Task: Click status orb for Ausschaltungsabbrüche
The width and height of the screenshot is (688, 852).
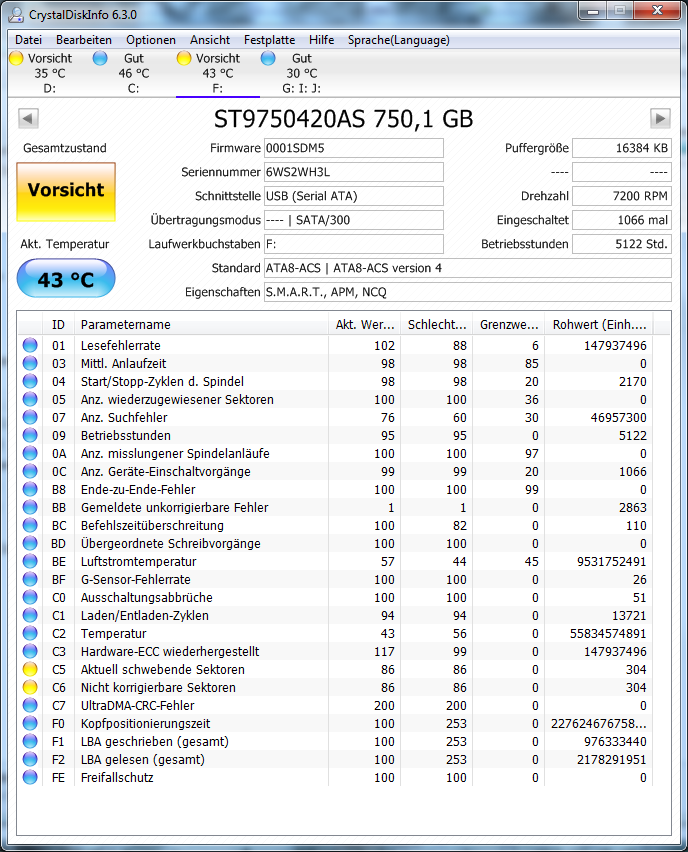Action: point(30,597)
